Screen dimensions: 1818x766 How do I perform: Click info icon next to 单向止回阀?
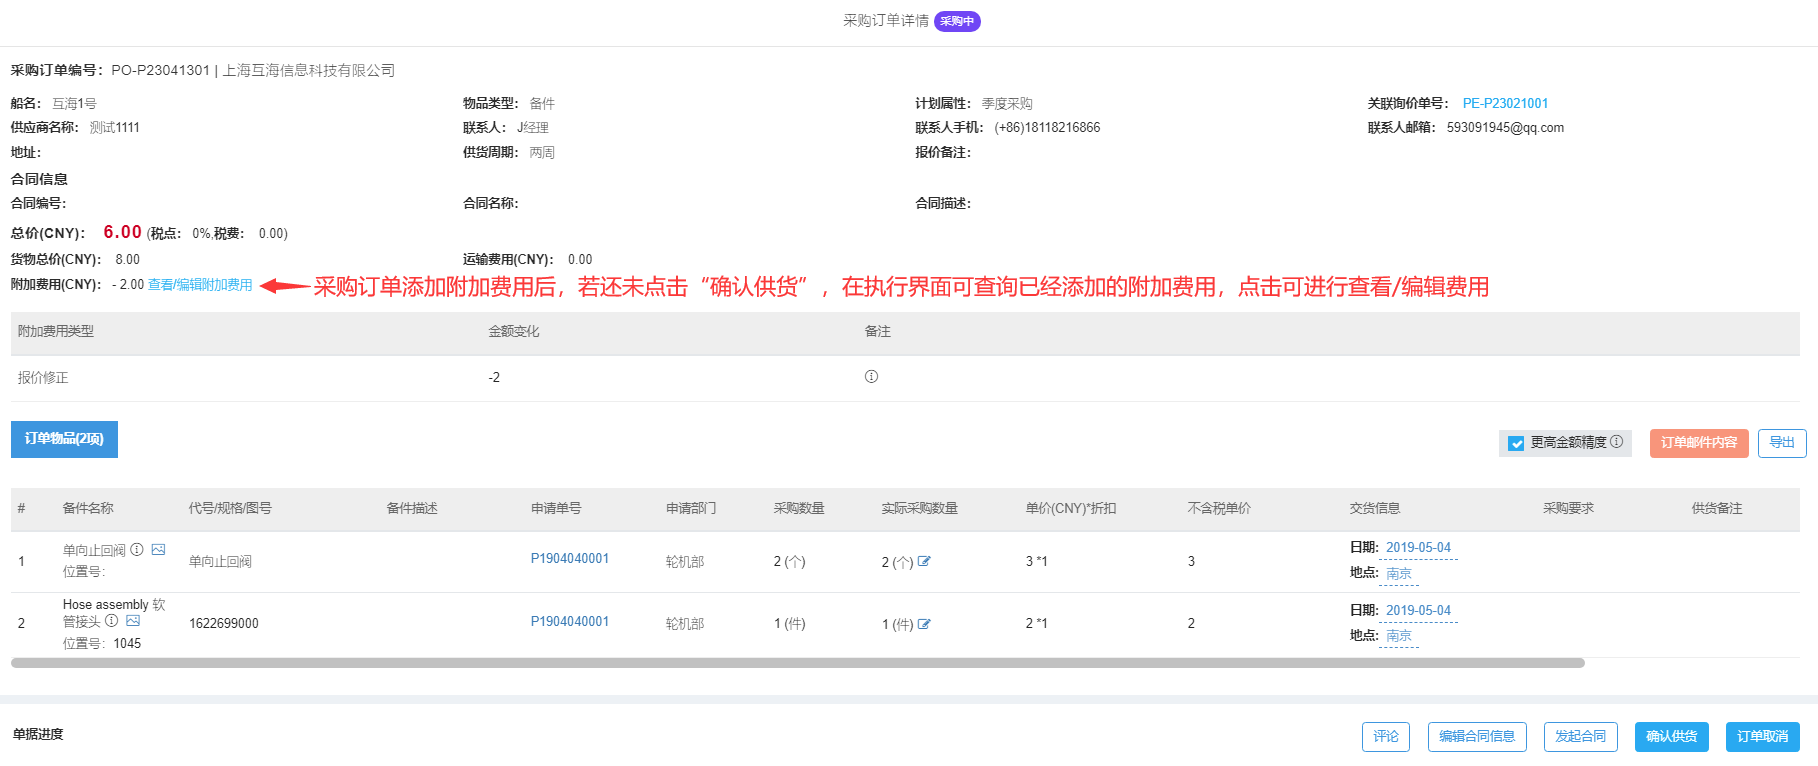point(137,549)
